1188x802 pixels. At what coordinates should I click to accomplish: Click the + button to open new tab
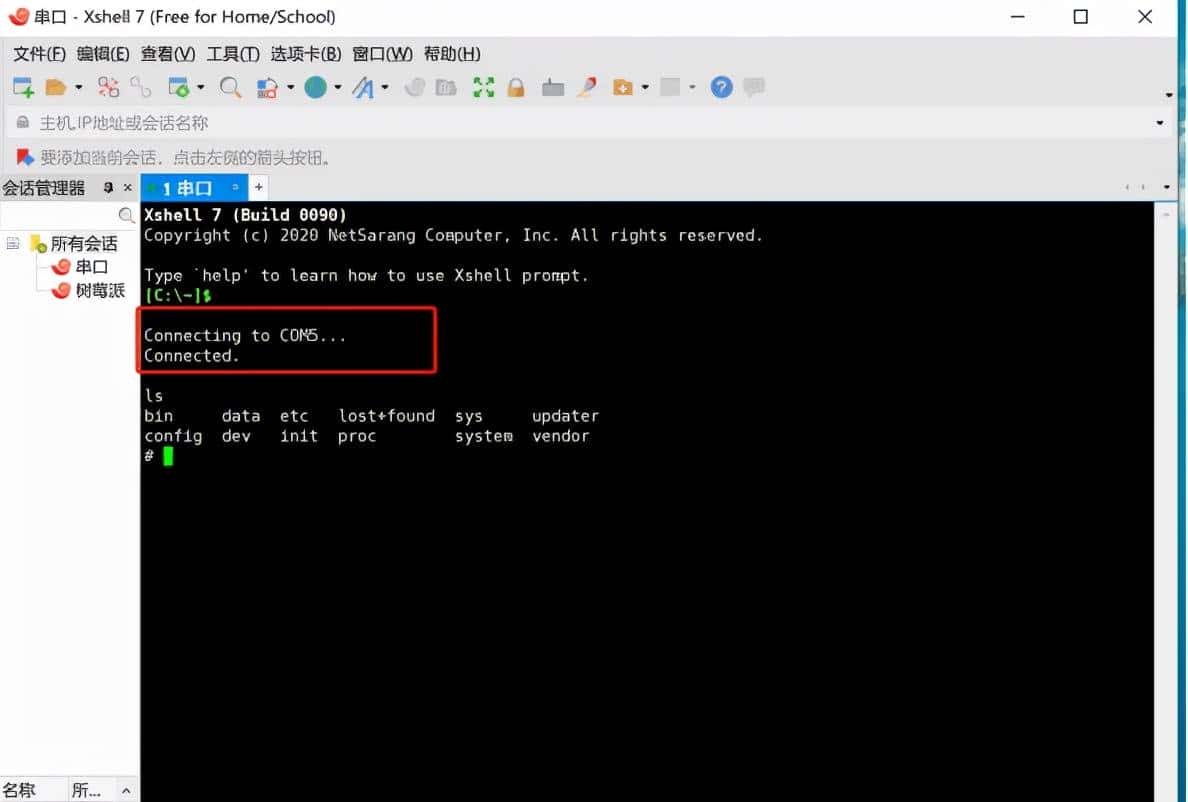tap(258, 187)
